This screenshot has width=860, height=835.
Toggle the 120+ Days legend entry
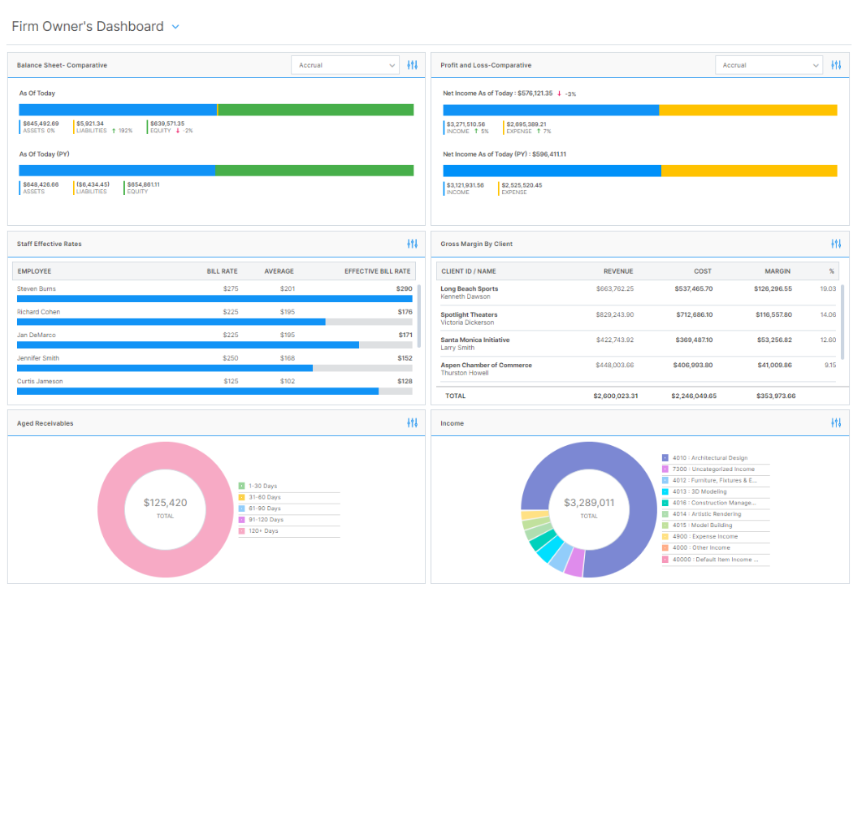[x=262, y=531]
